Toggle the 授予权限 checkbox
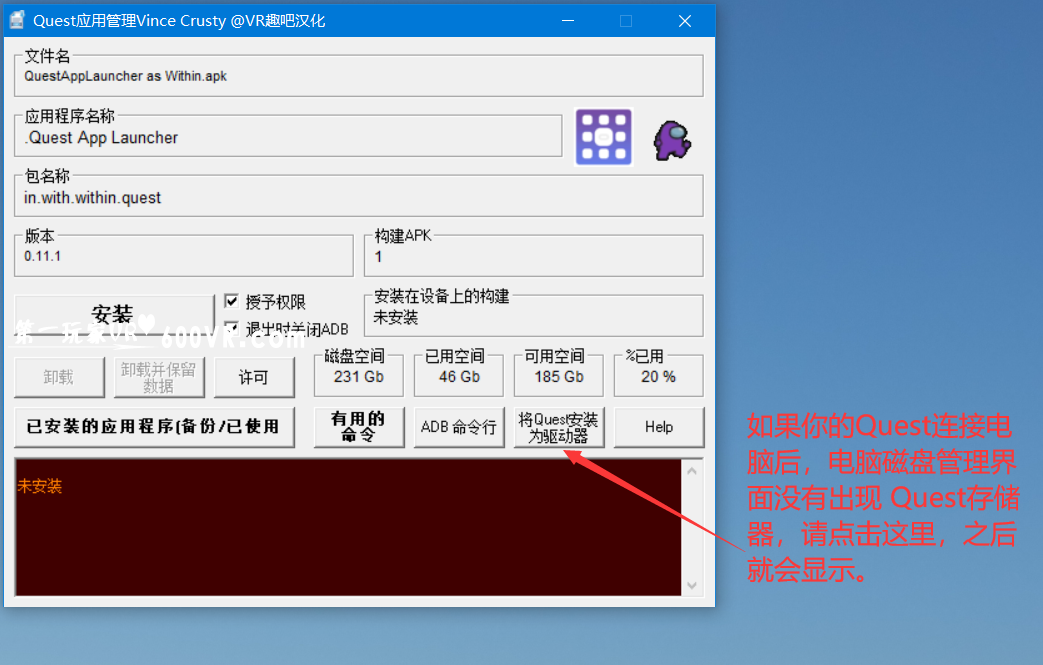1043x665 pixels. pyautogui.click(x=231, y=301)
